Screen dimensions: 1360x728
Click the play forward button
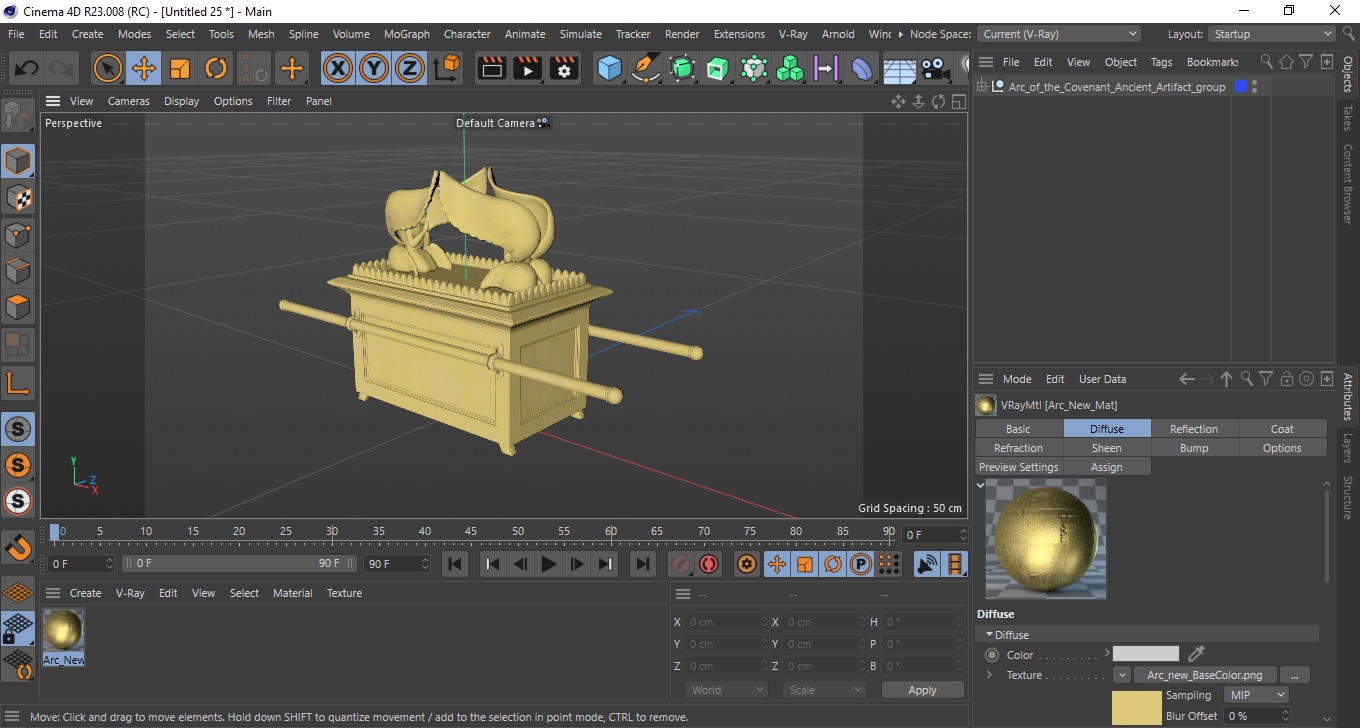point(548,564)
